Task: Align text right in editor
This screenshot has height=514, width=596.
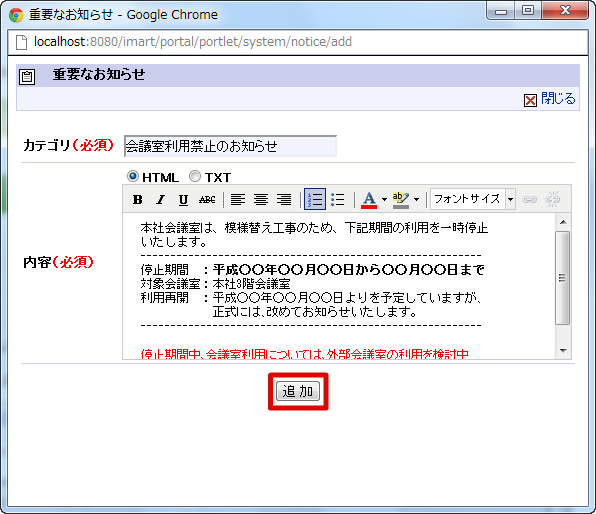Action: coord(284,199)
